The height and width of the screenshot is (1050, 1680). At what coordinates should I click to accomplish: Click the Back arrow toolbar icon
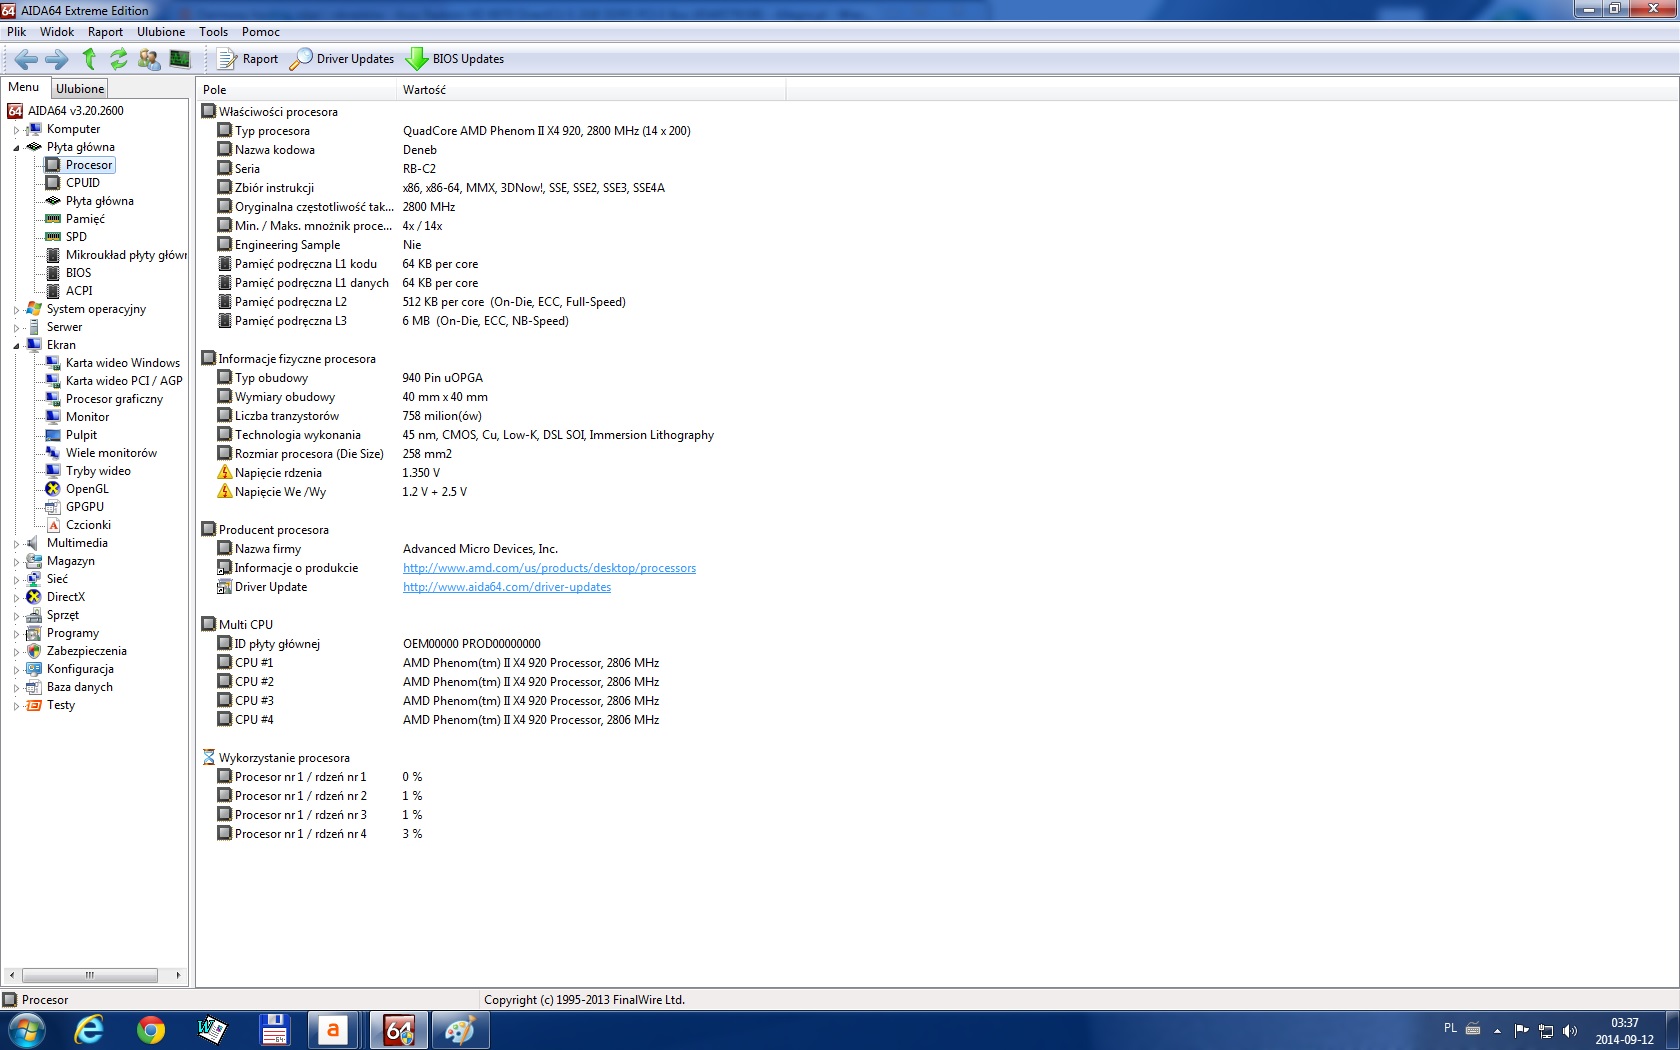[26, 59]
